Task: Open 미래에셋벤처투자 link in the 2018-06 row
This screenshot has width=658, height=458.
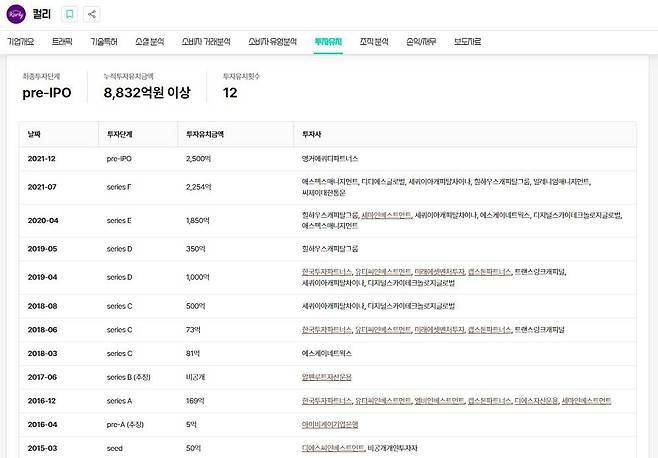Action: [x=439, y=330]
